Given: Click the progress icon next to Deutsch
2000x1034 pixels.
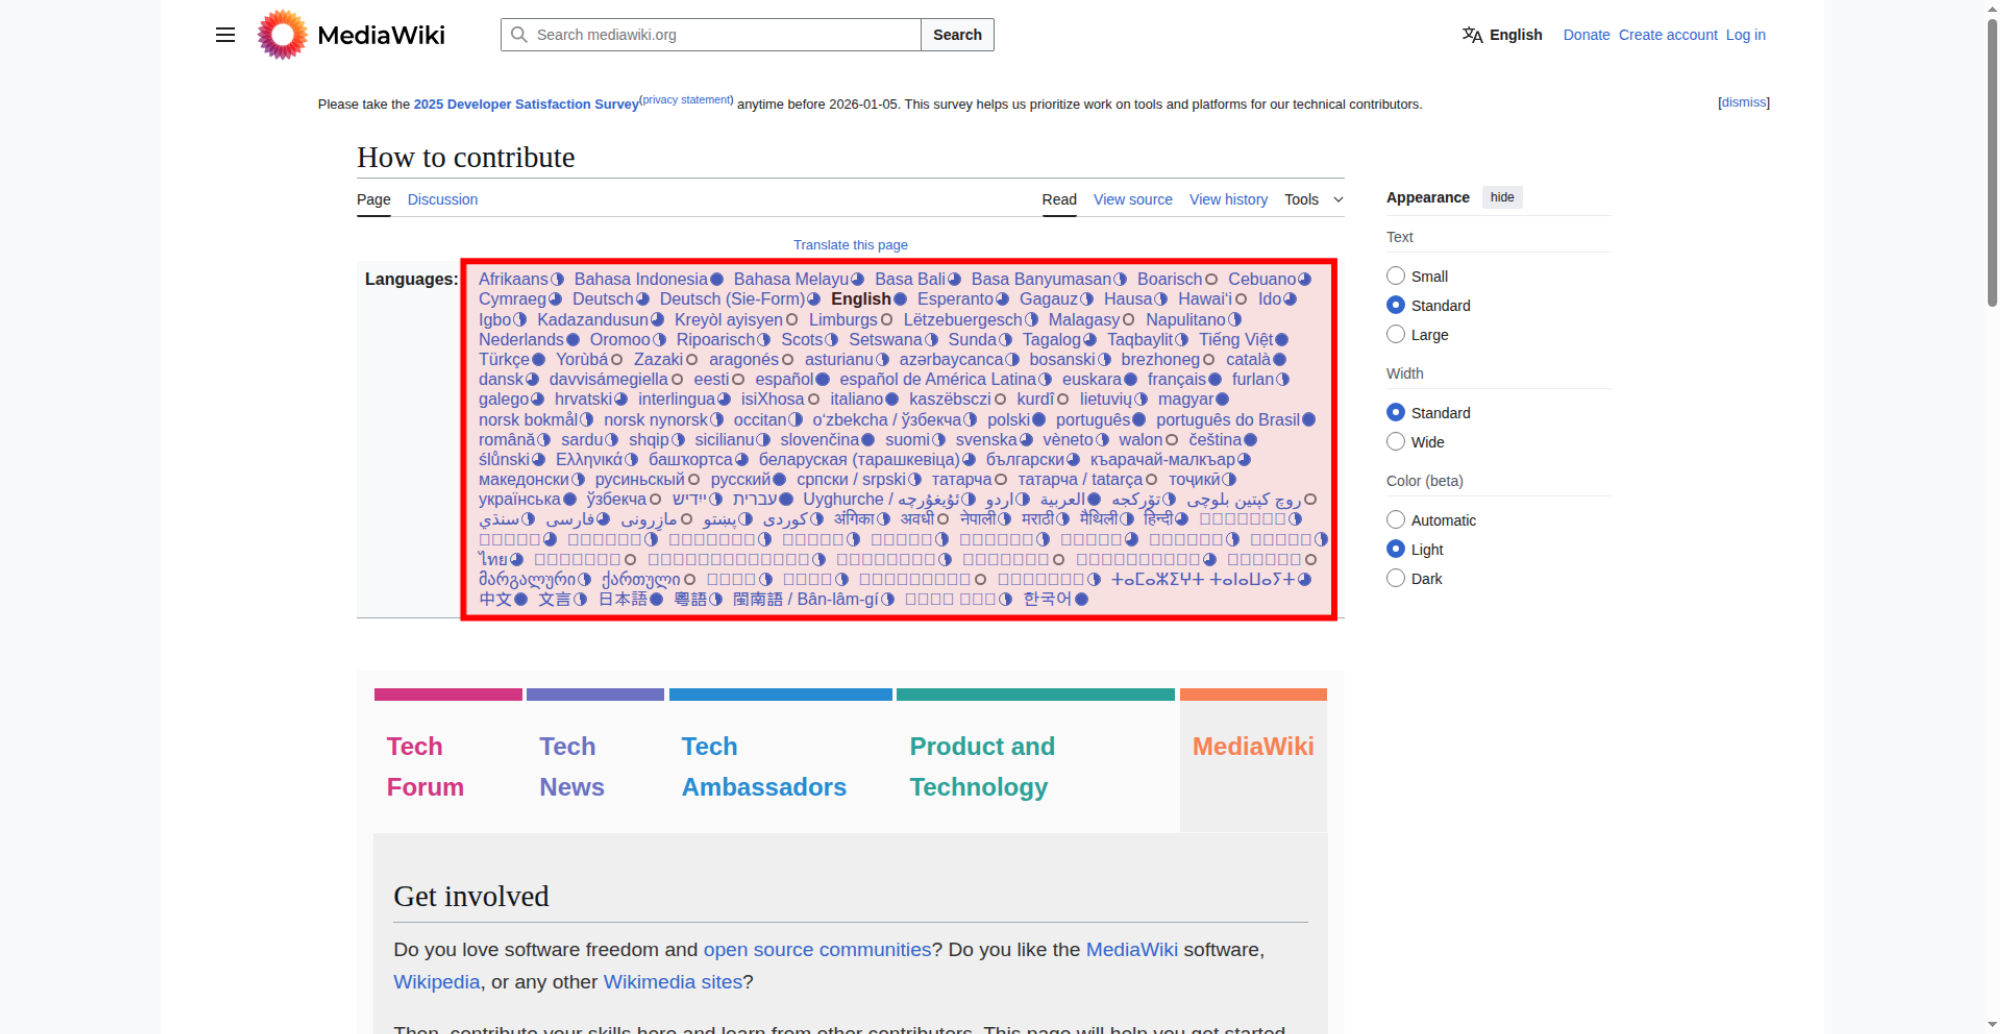Looking at the screenshot, I should 643,299.
